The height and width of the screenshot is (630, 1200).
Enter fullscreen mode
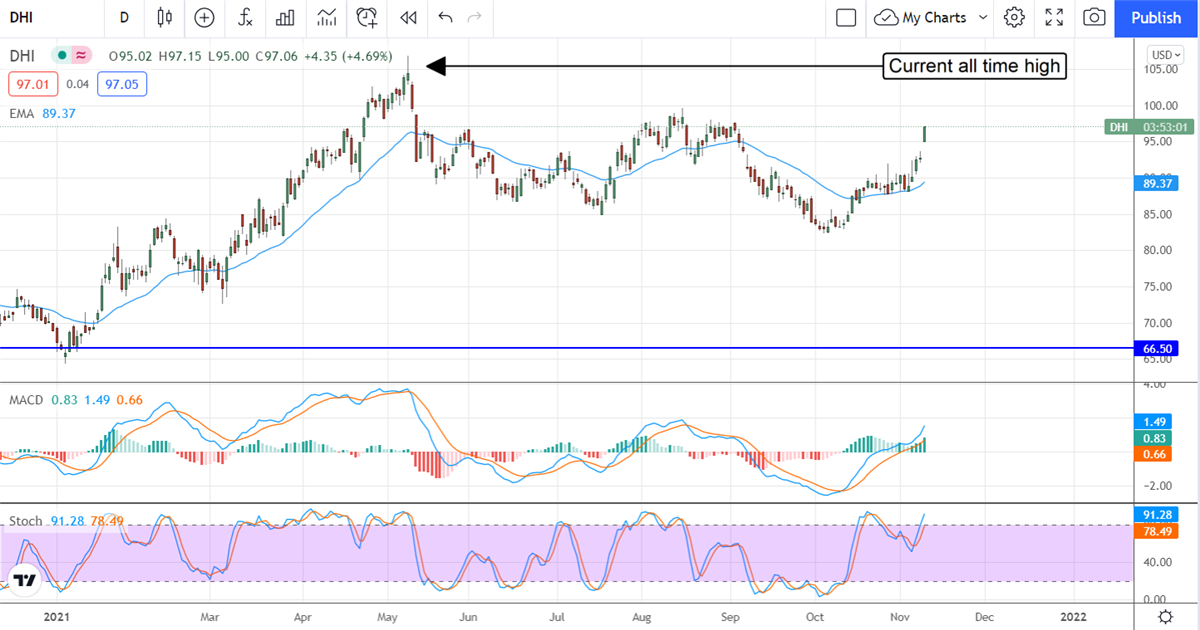coord(1054,17)
